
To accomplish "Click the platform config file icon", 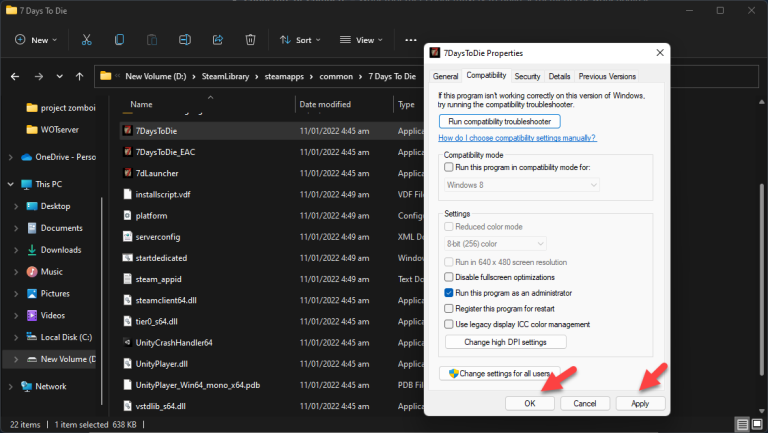I will [127, 216].
